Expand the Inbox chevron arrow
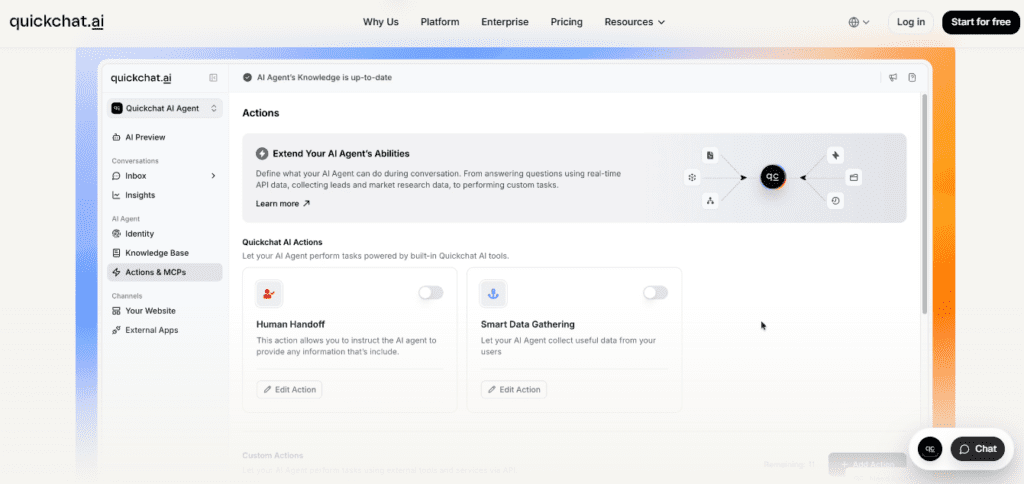1024x484 pixels. (x=213, y=176)
